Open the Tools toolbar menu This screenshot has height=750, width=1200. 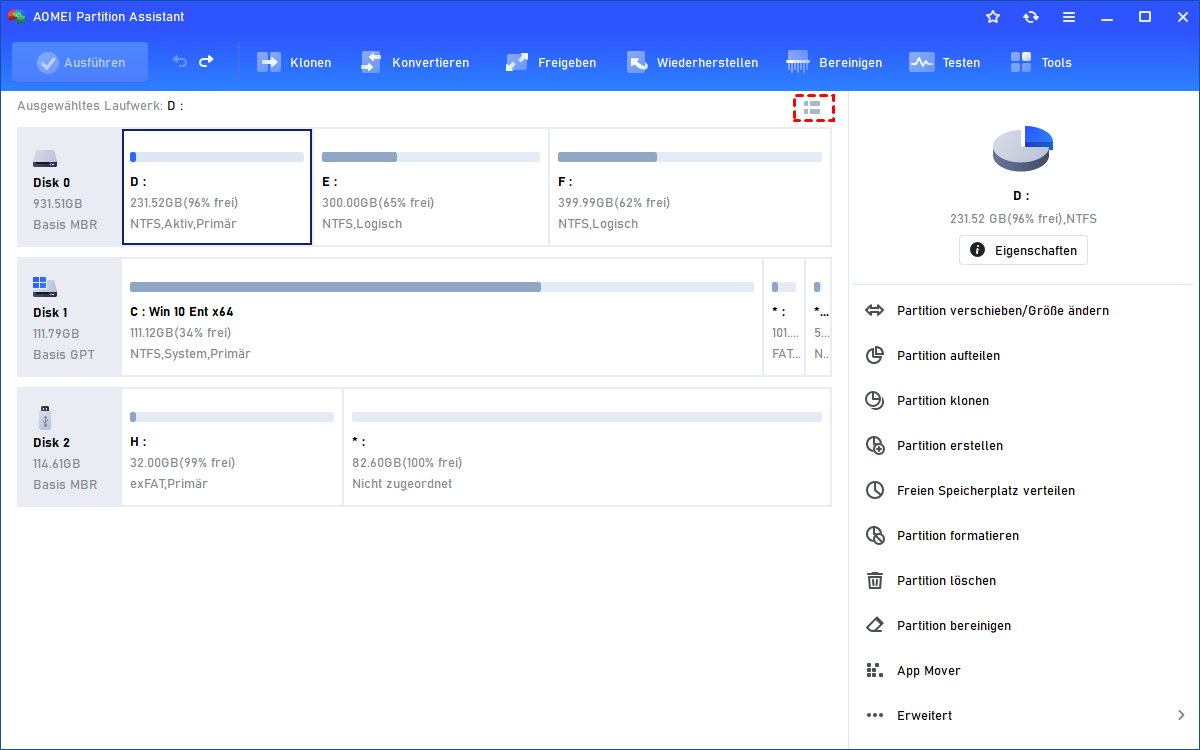[x=1040, y=62]
